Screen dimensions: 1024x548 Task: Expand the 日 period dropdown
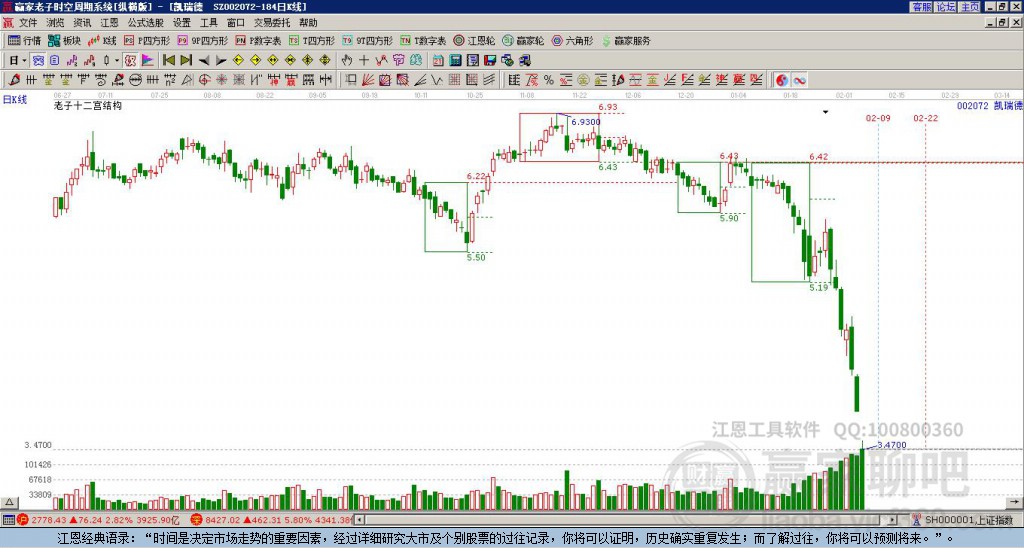(24, 61)
